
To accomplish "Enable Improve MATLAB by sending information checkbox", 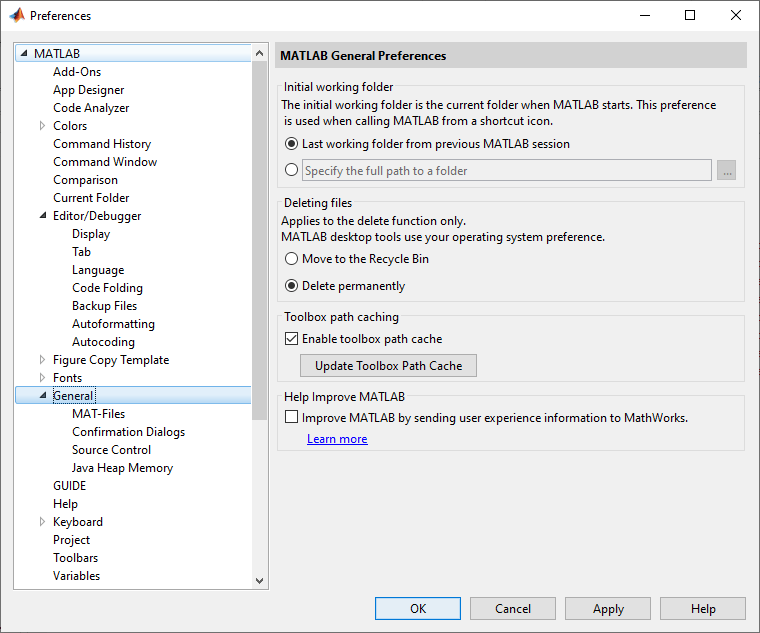I will [x=291, y=417].
